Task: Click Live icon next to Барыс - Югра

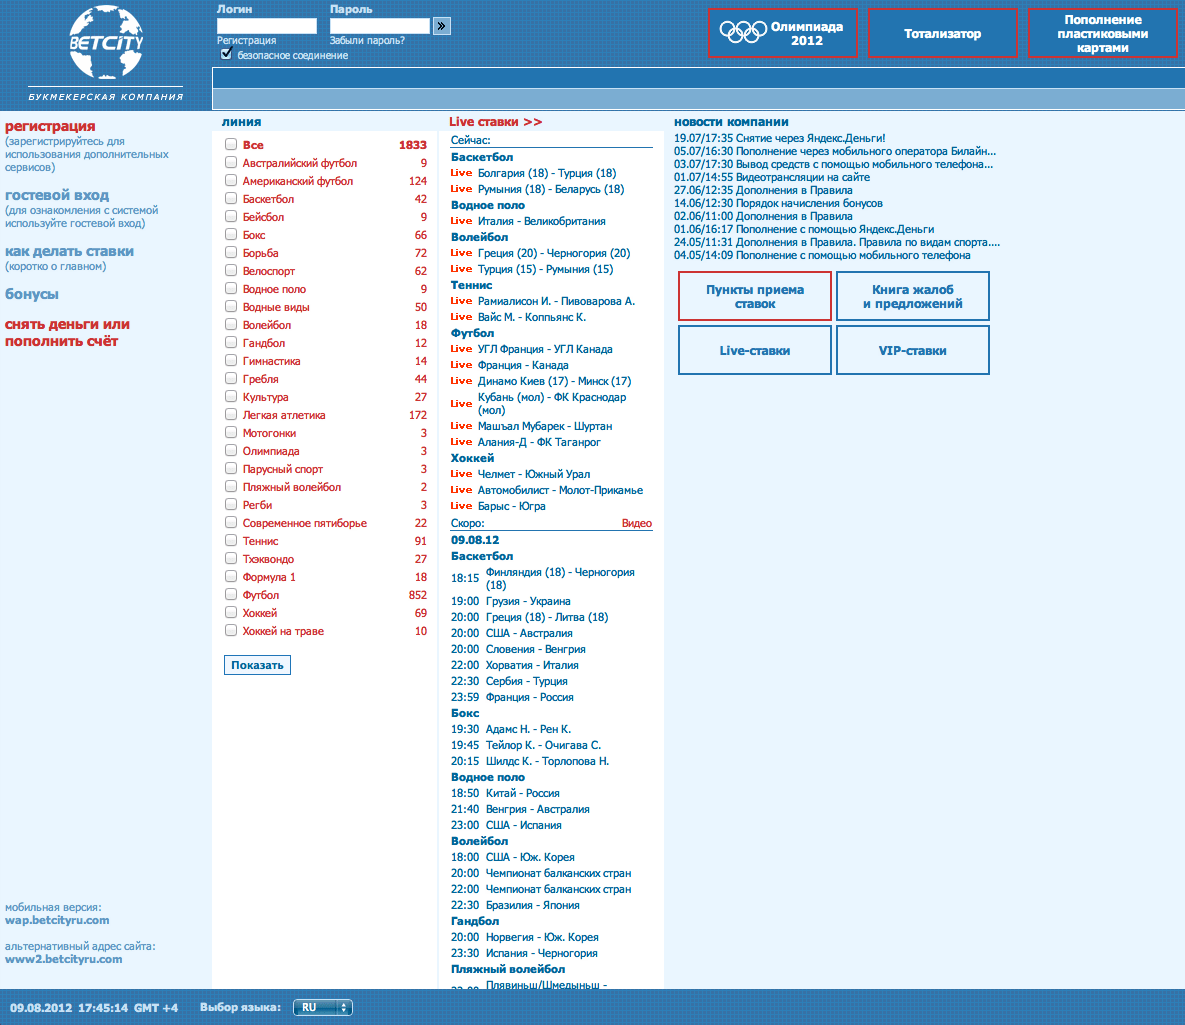Action: click(461, 506)
